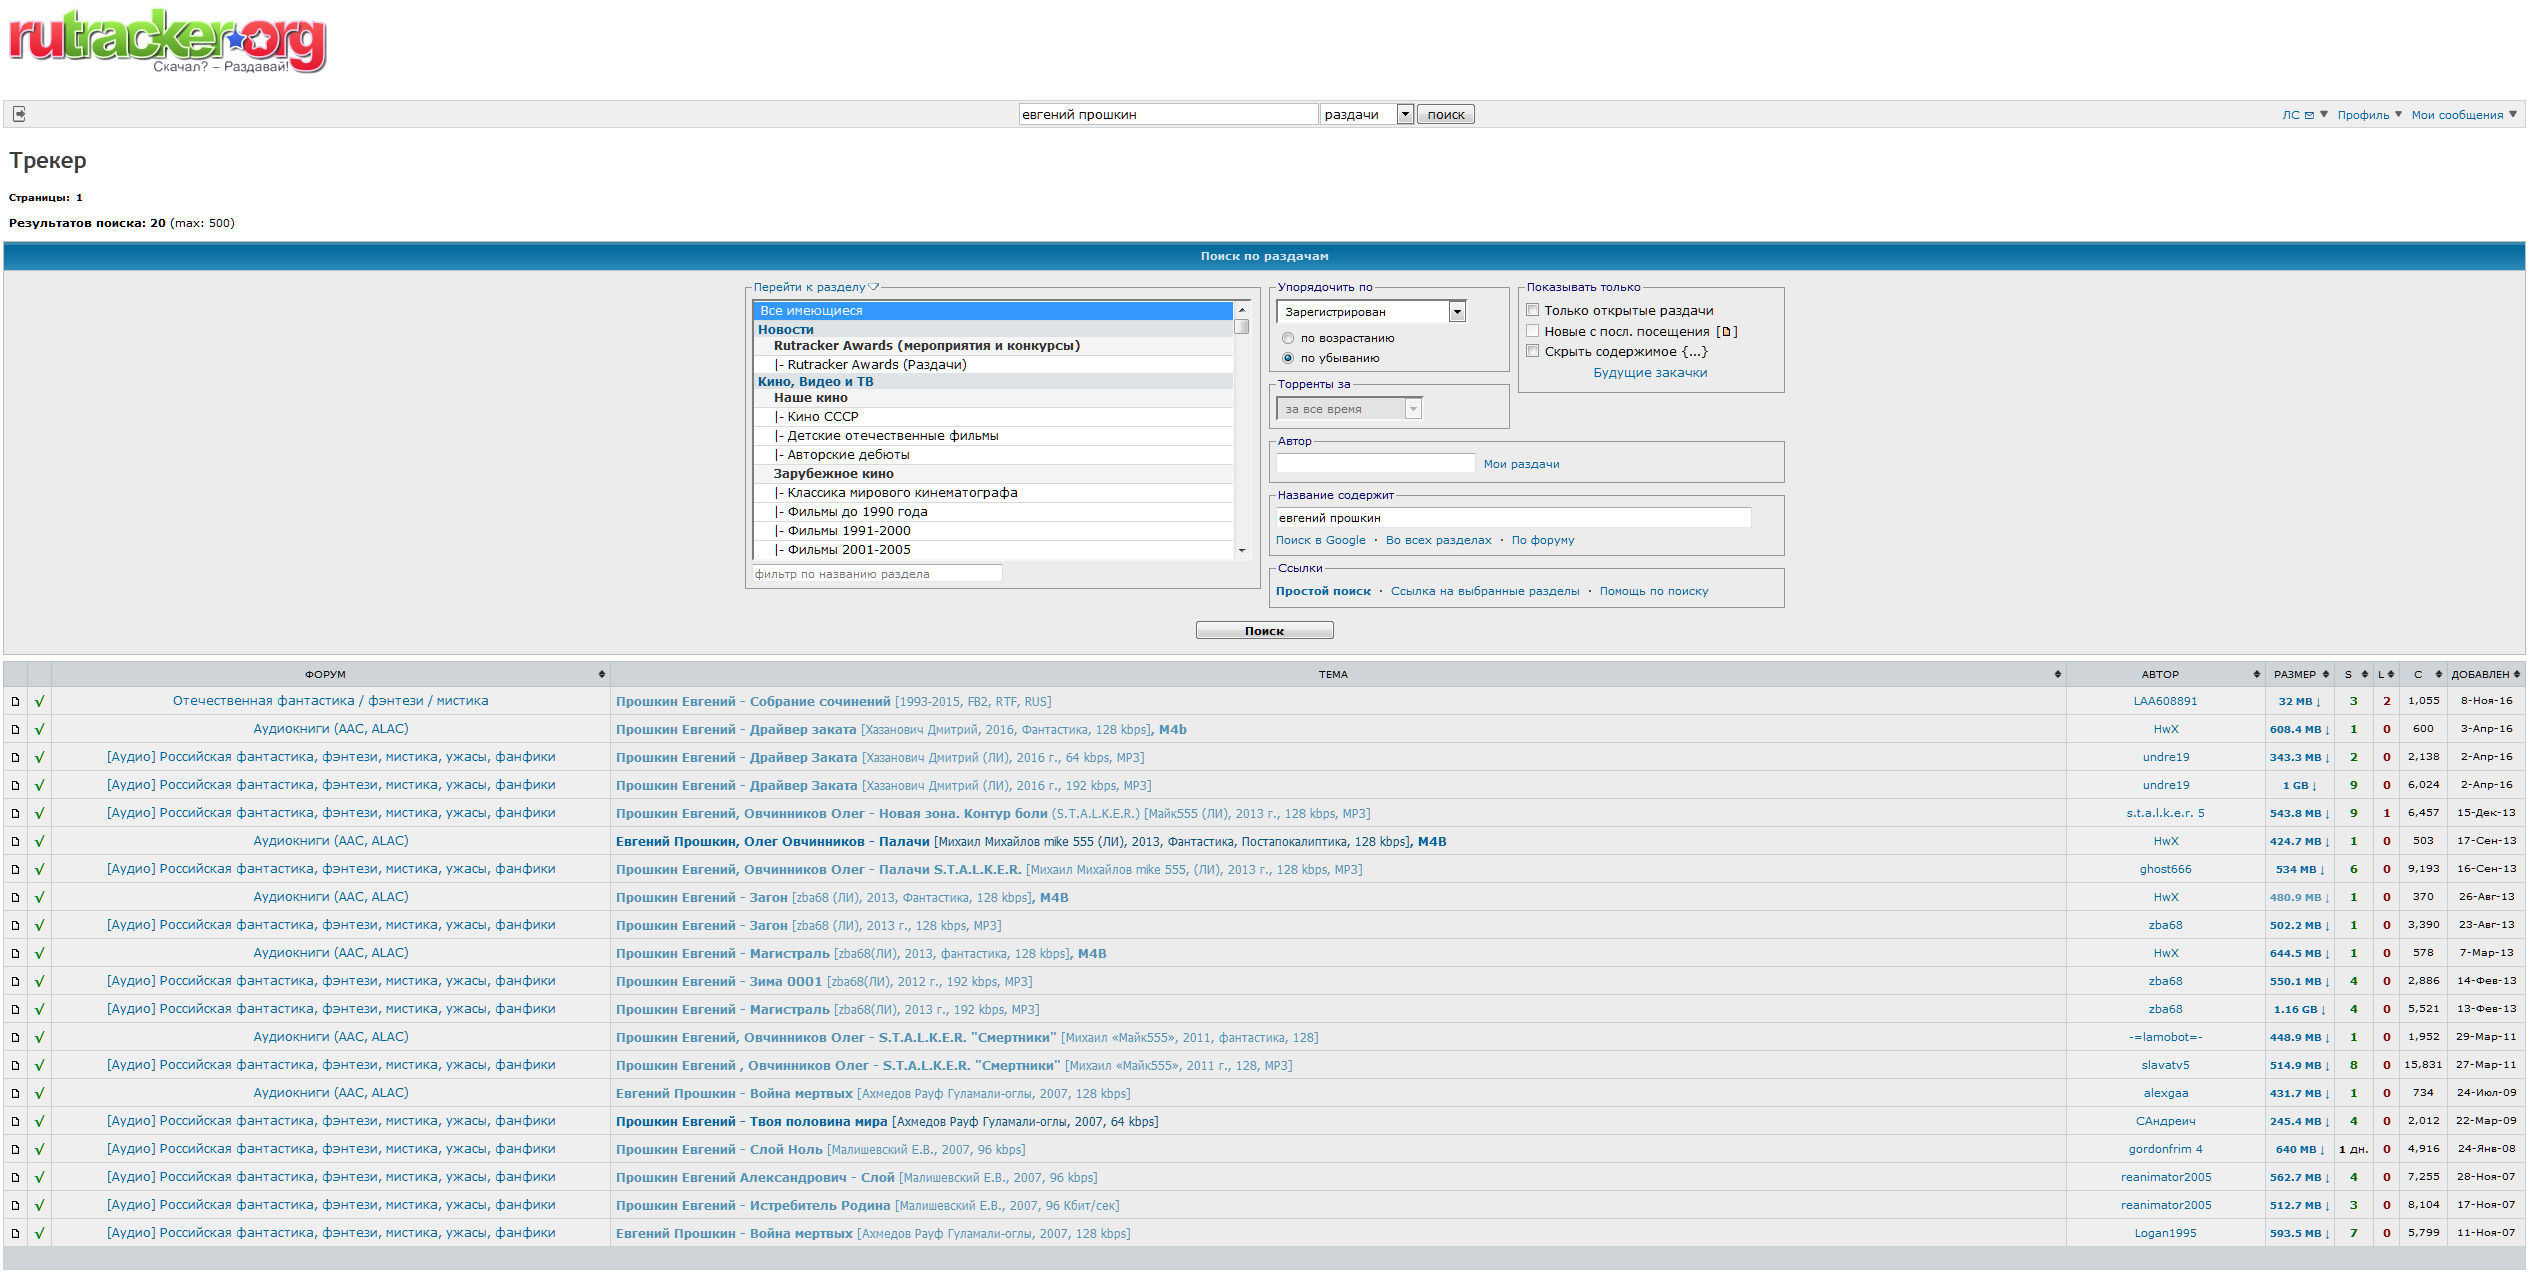Focus the top search box containing евгений прошкин
The image size is (2536, 1285).
tap(1168, 114)
